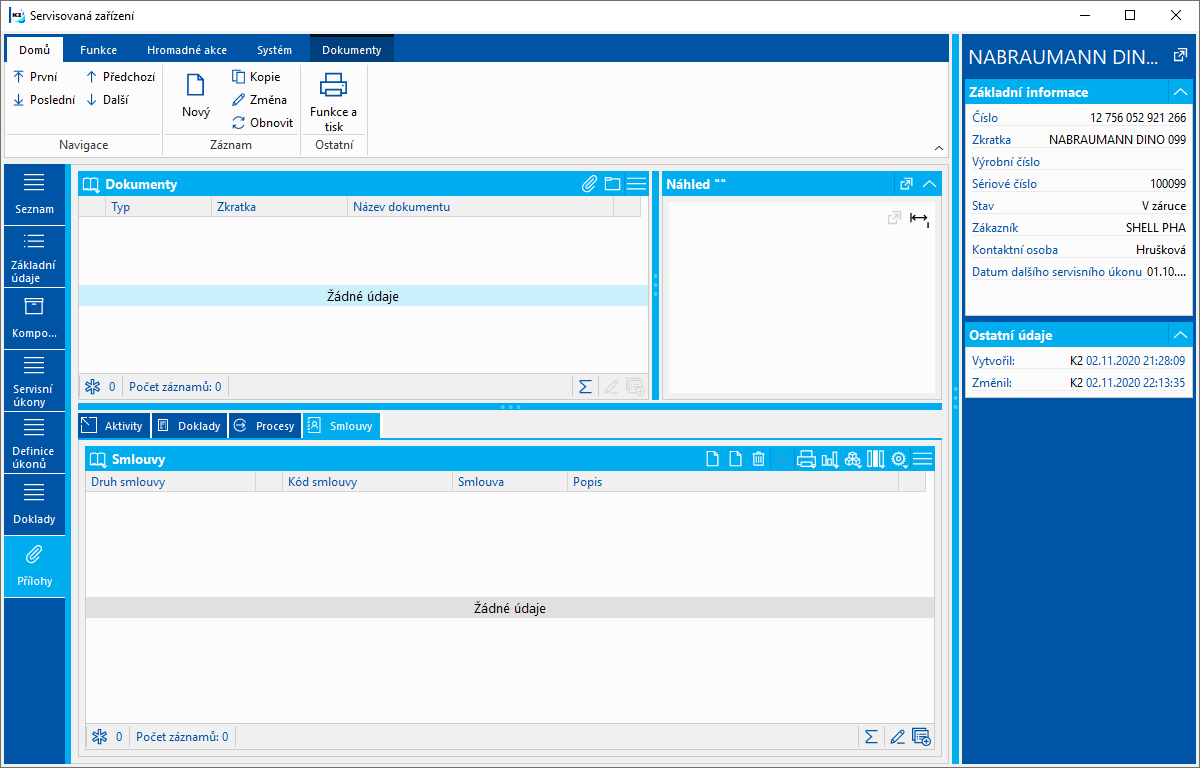Switch to the Doklady bottom tab
Image resolution: width=1200 pixels, height=768 pixels.
click(x=189, y=425)
